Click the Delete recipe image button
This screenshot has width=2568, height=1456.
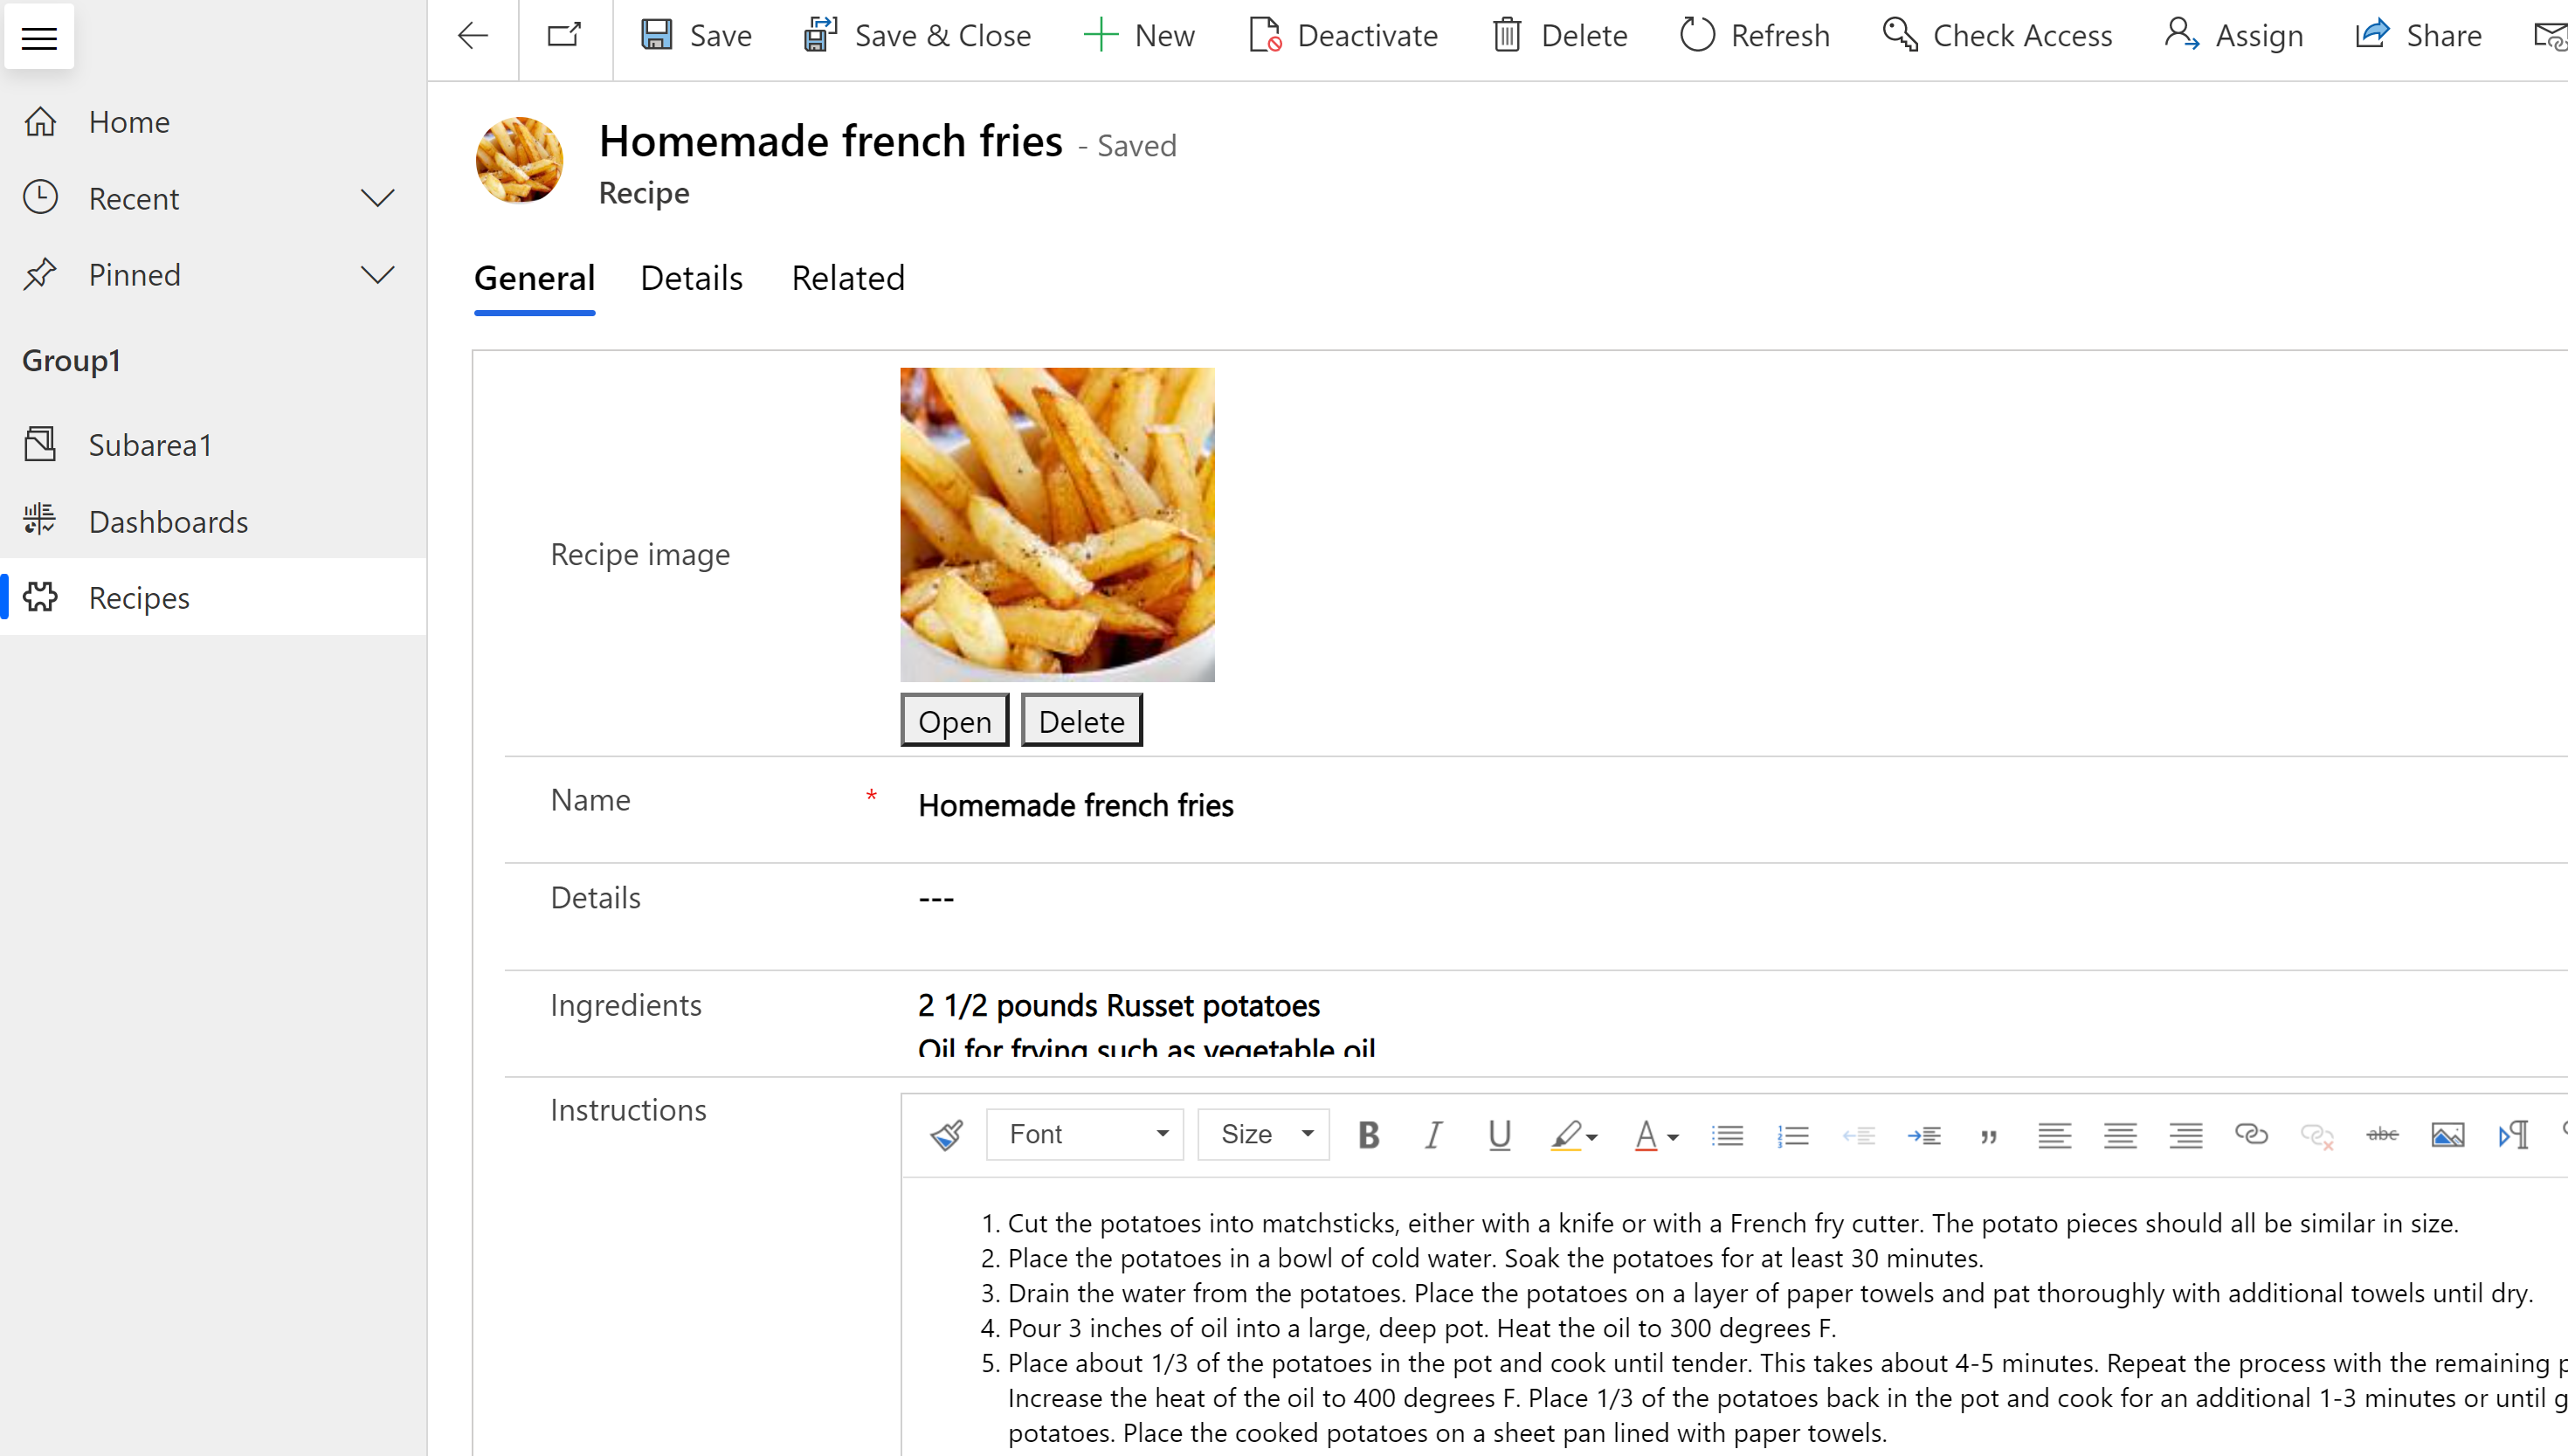point(1081,721)
